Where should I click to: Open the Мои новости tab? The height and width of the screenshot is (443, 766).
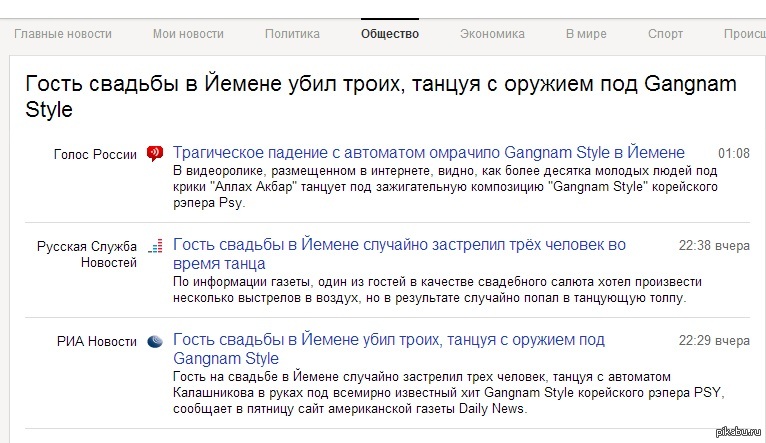188,33
